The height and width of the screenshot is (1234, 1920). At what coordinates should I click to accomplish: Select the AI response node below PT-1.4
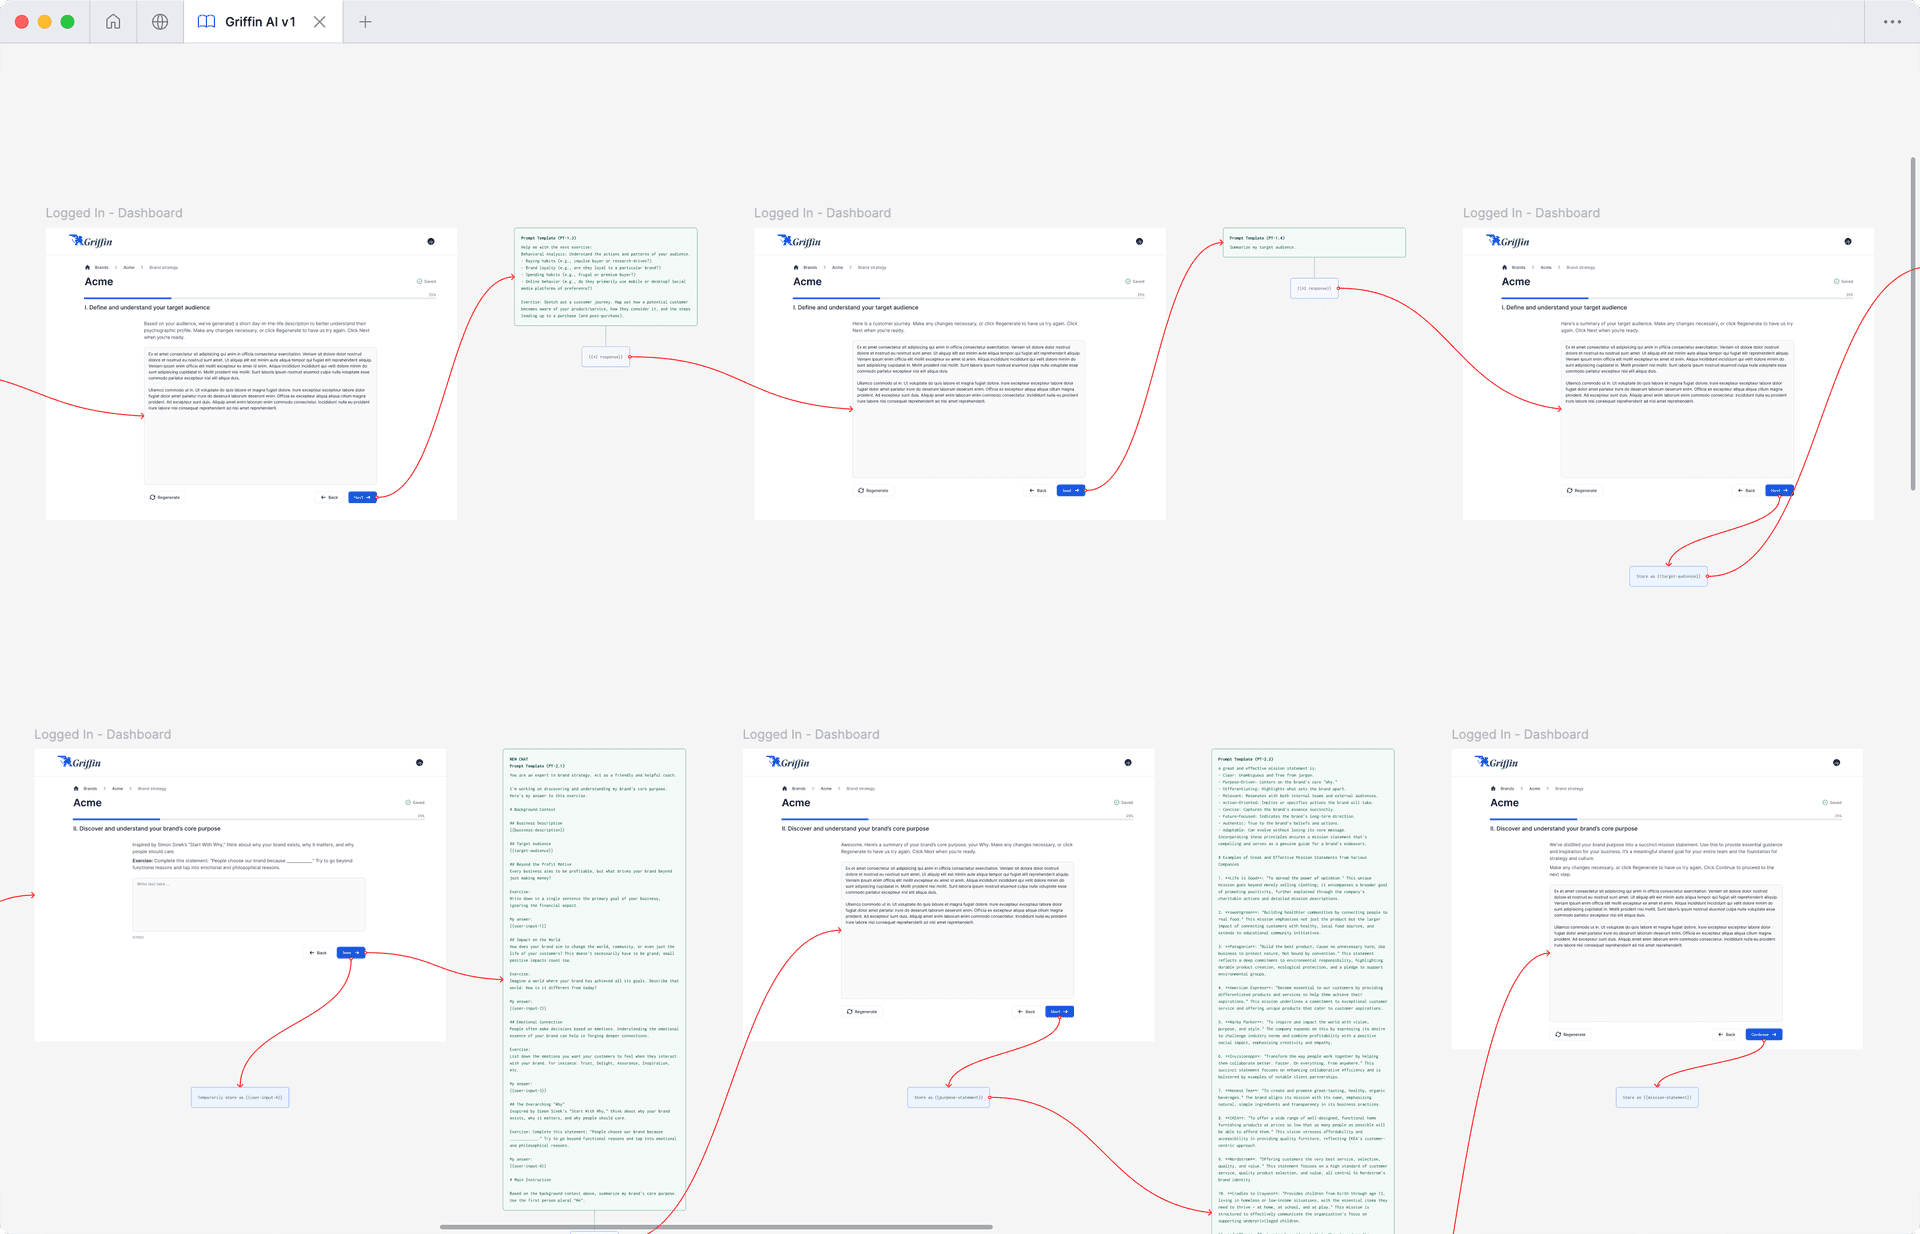pyautogui.click(x=1314, y=288)
